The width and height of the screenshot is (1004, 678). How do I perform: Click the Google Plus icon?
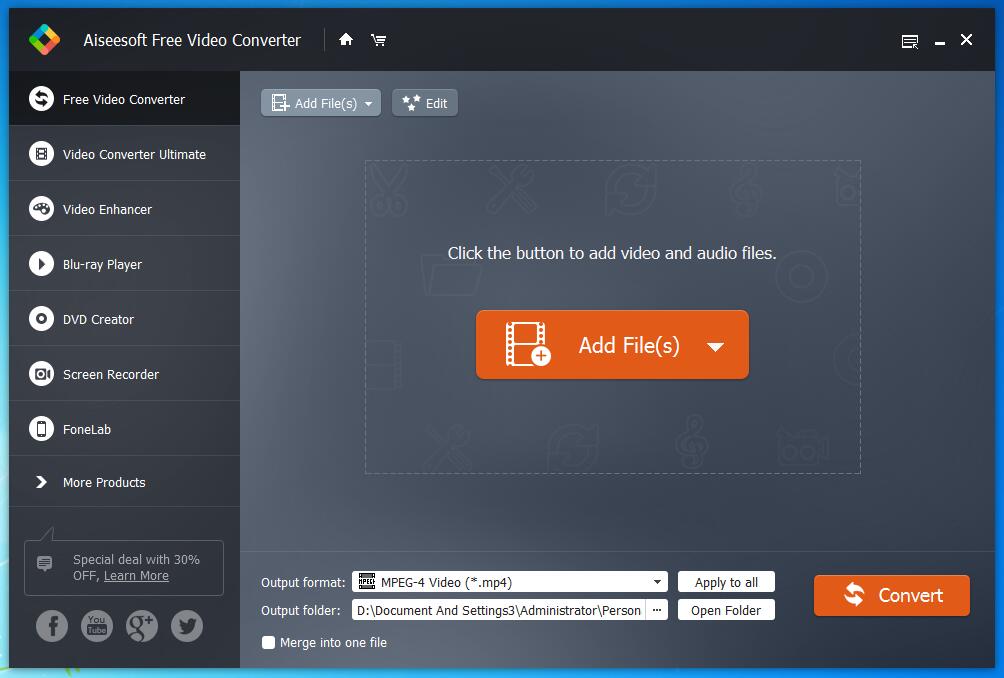(142, 626)
